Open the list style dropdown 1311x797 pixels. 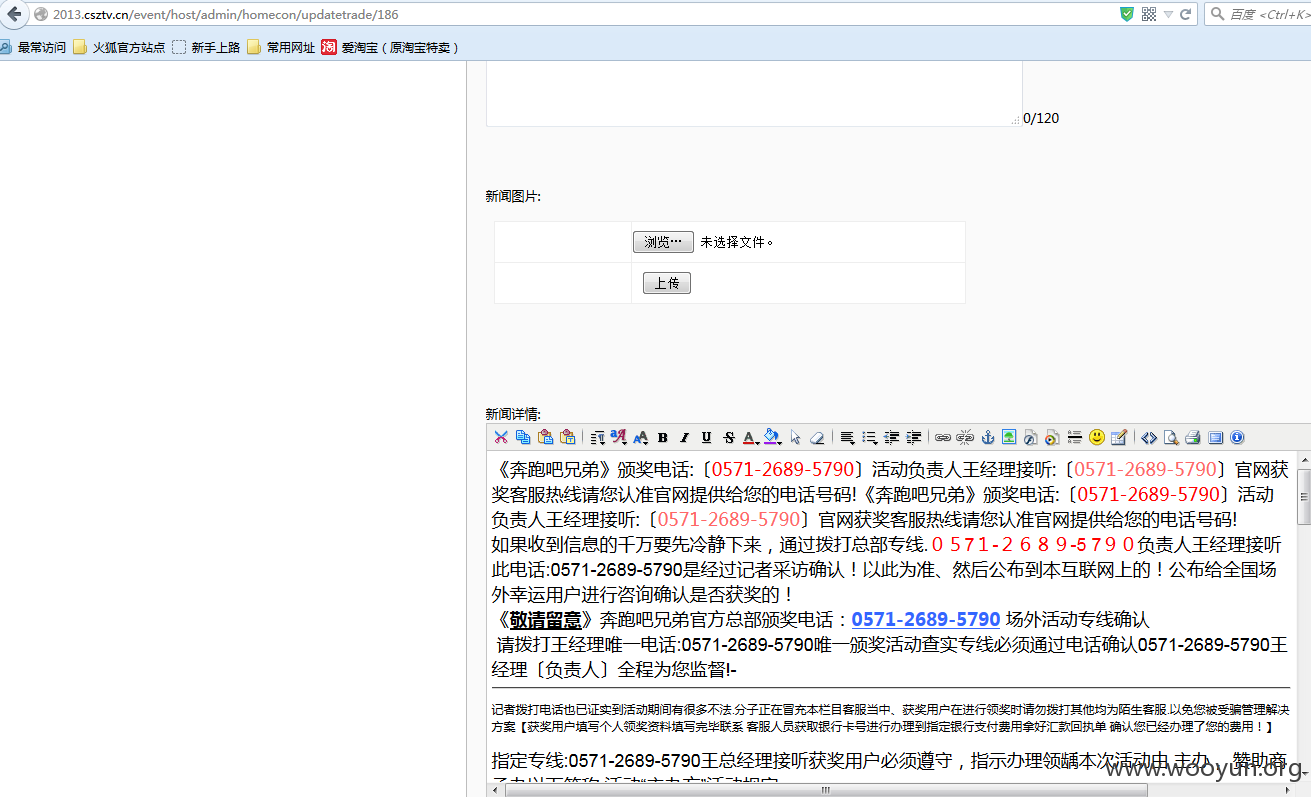[x=869, y=437]
